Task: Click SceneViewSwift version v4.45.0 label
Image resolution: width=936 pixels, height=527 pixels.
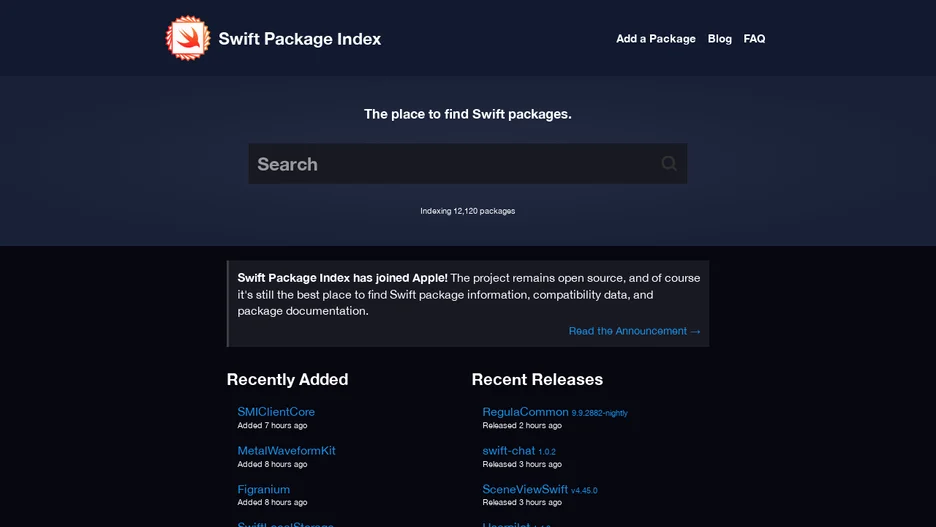Action: tap(584, 491)
